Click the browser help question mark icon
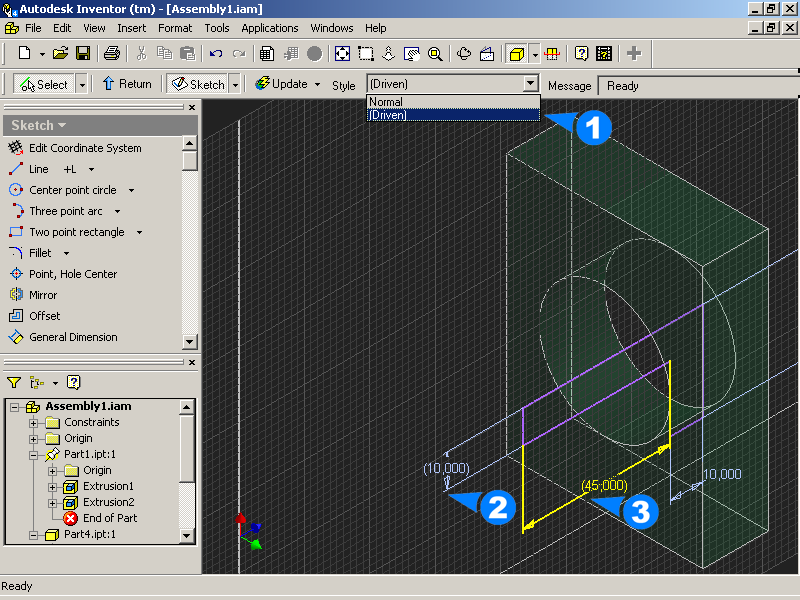 (73, 382)
